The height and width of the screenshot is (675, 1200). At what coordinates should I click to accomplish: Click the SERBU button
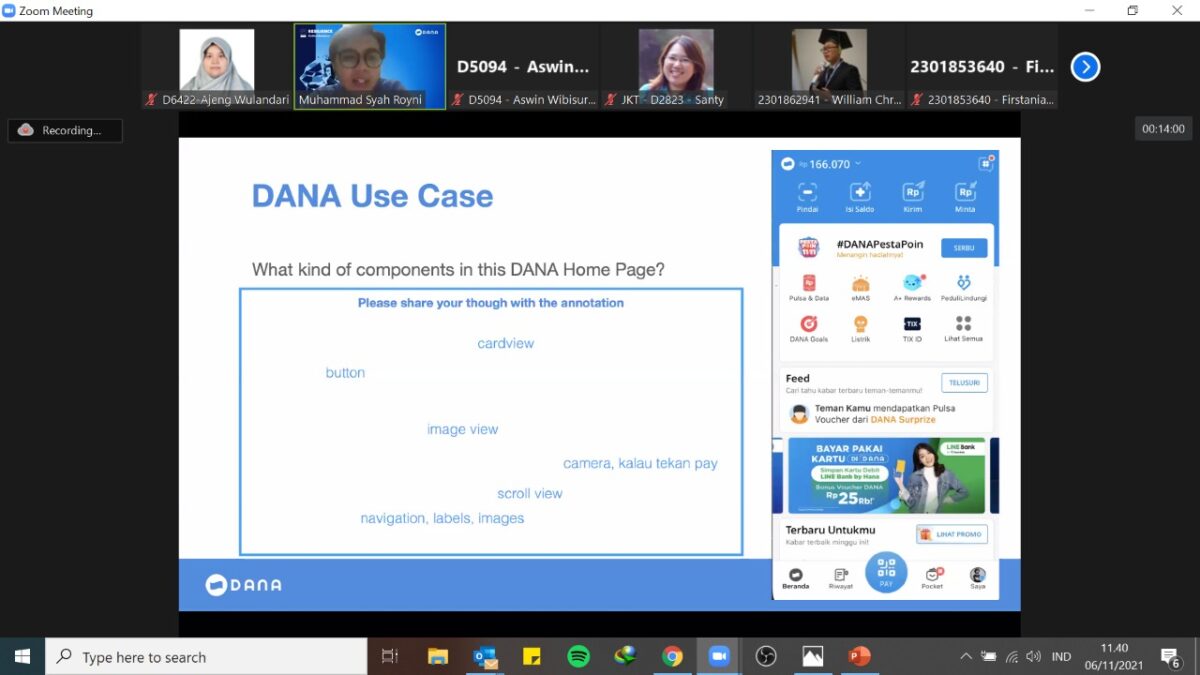pyautogui.click(x=964, y=248)
